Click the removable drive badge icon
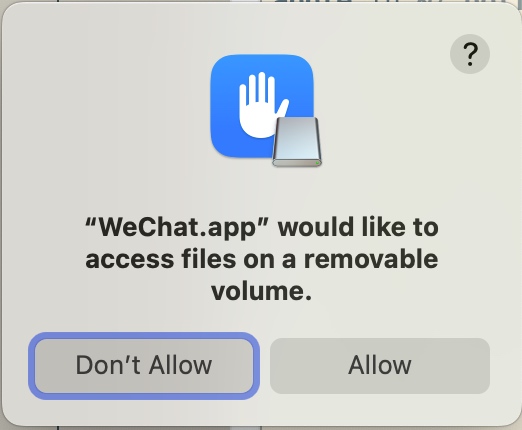This screenshot has width=522, height=430. pyautogui.click(x=297, y=142)
